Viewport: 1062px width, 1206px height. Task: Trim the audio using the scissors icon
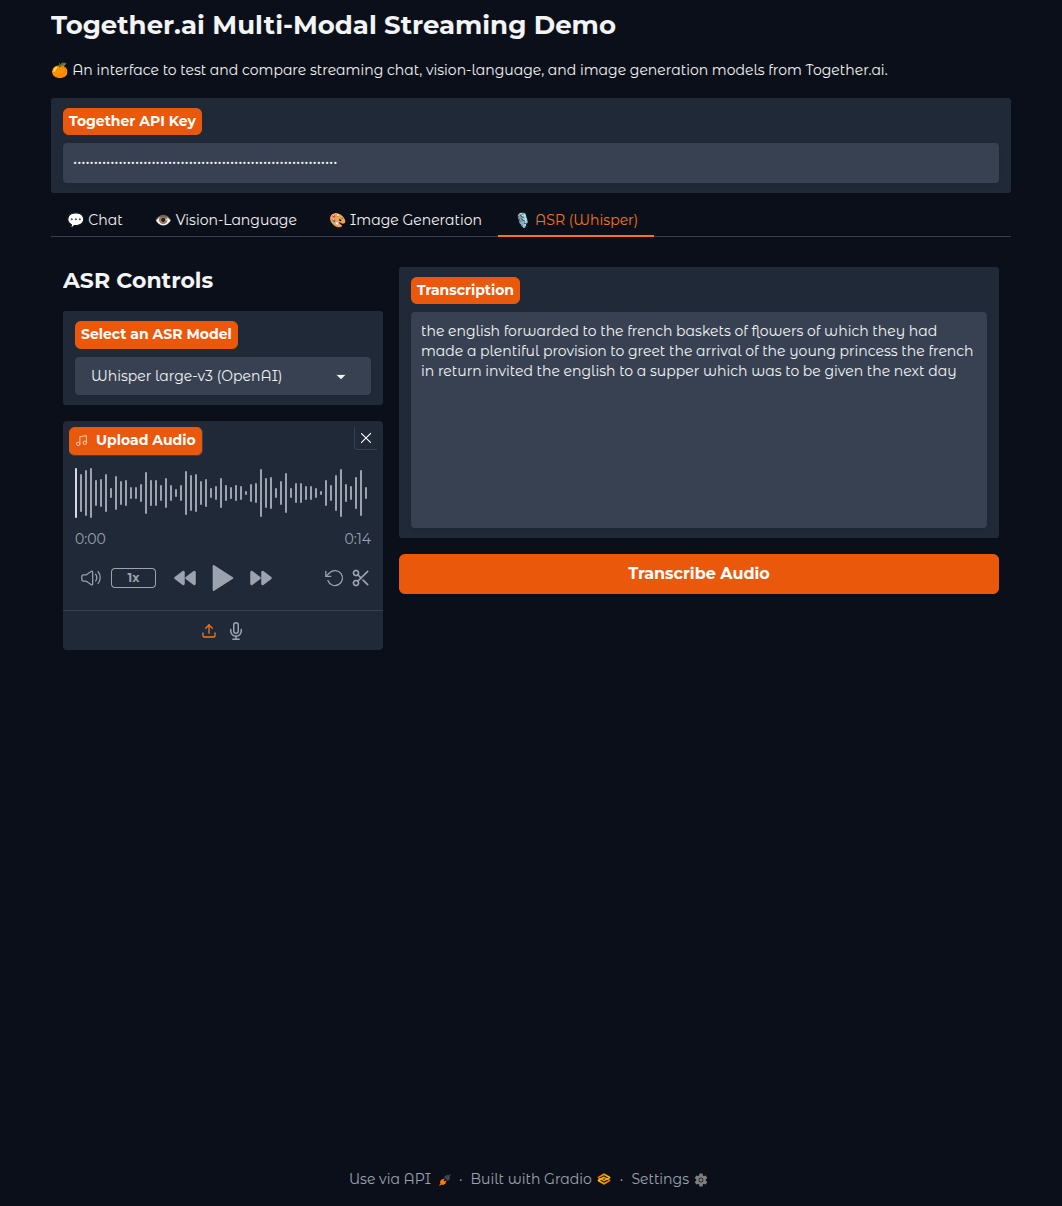[x=361, y=578]
